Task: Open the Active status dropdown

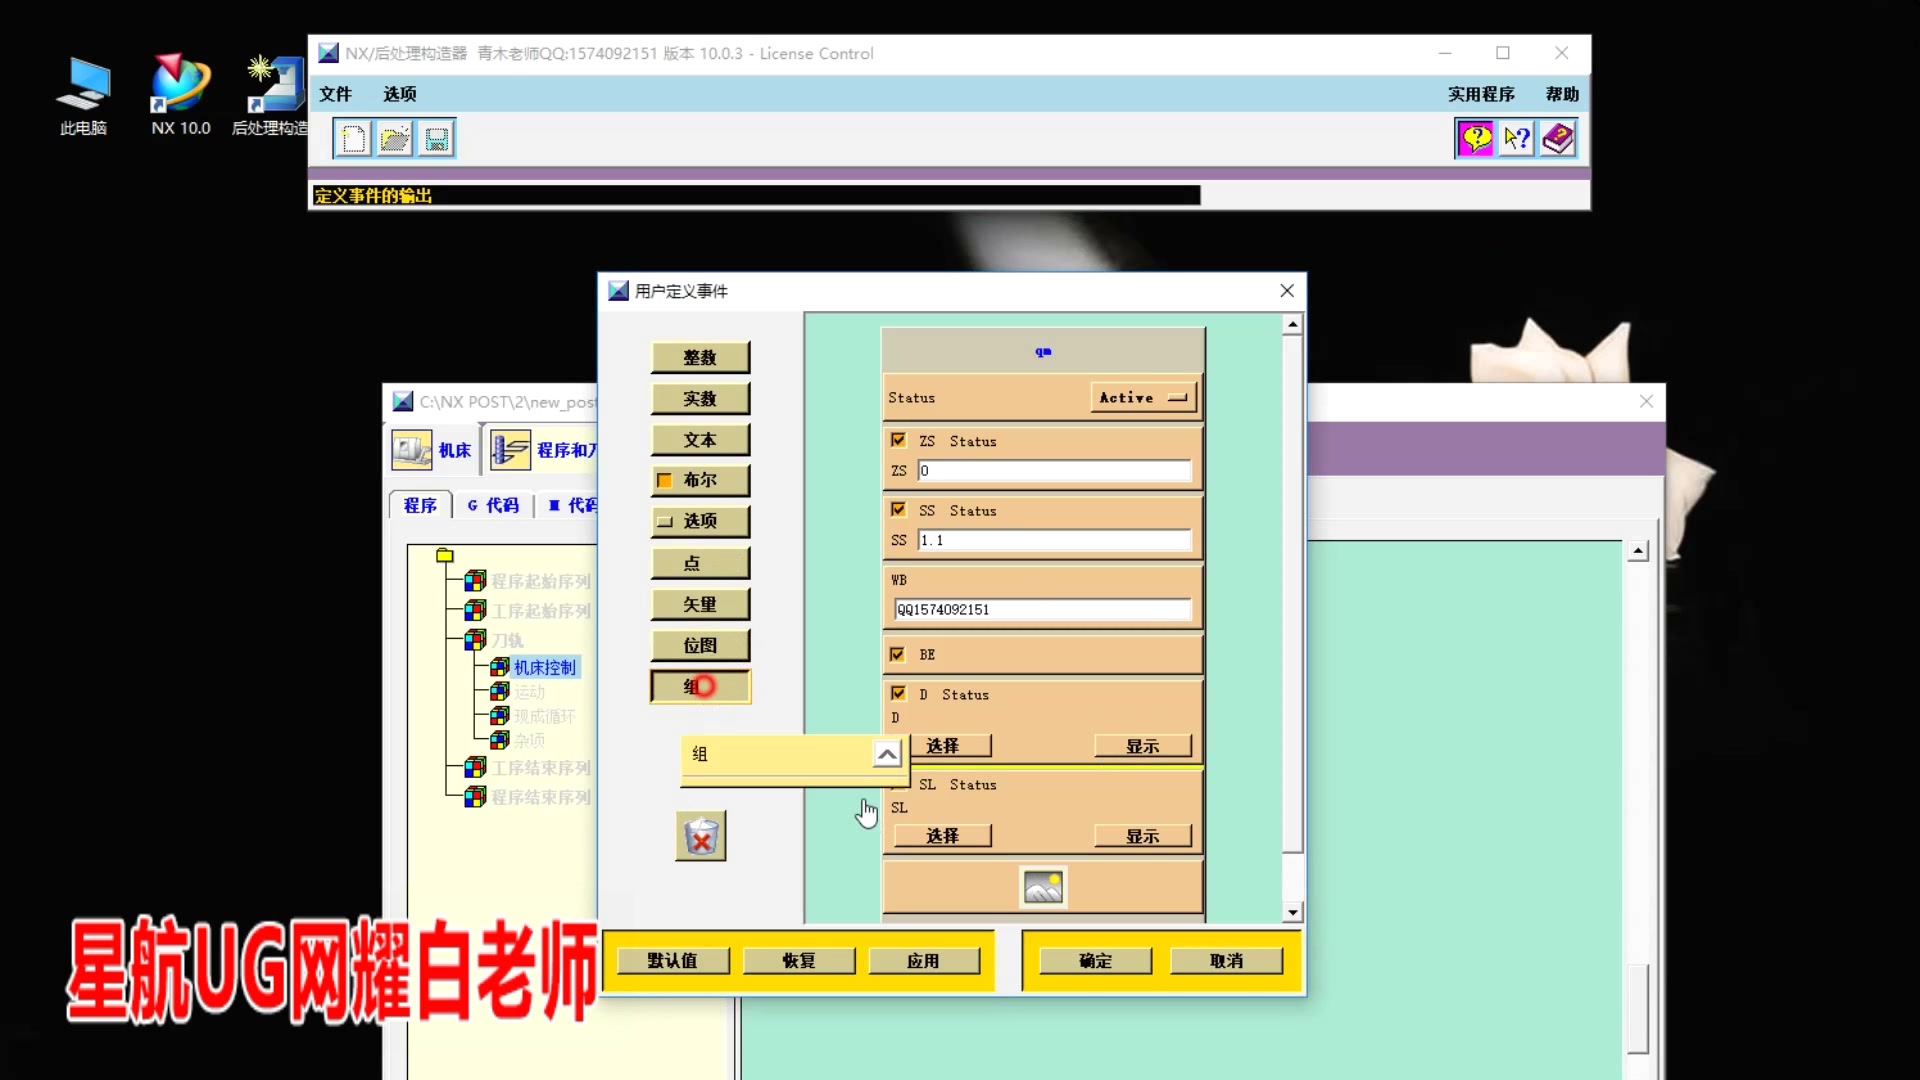Action: click(x=1142, y=397)
